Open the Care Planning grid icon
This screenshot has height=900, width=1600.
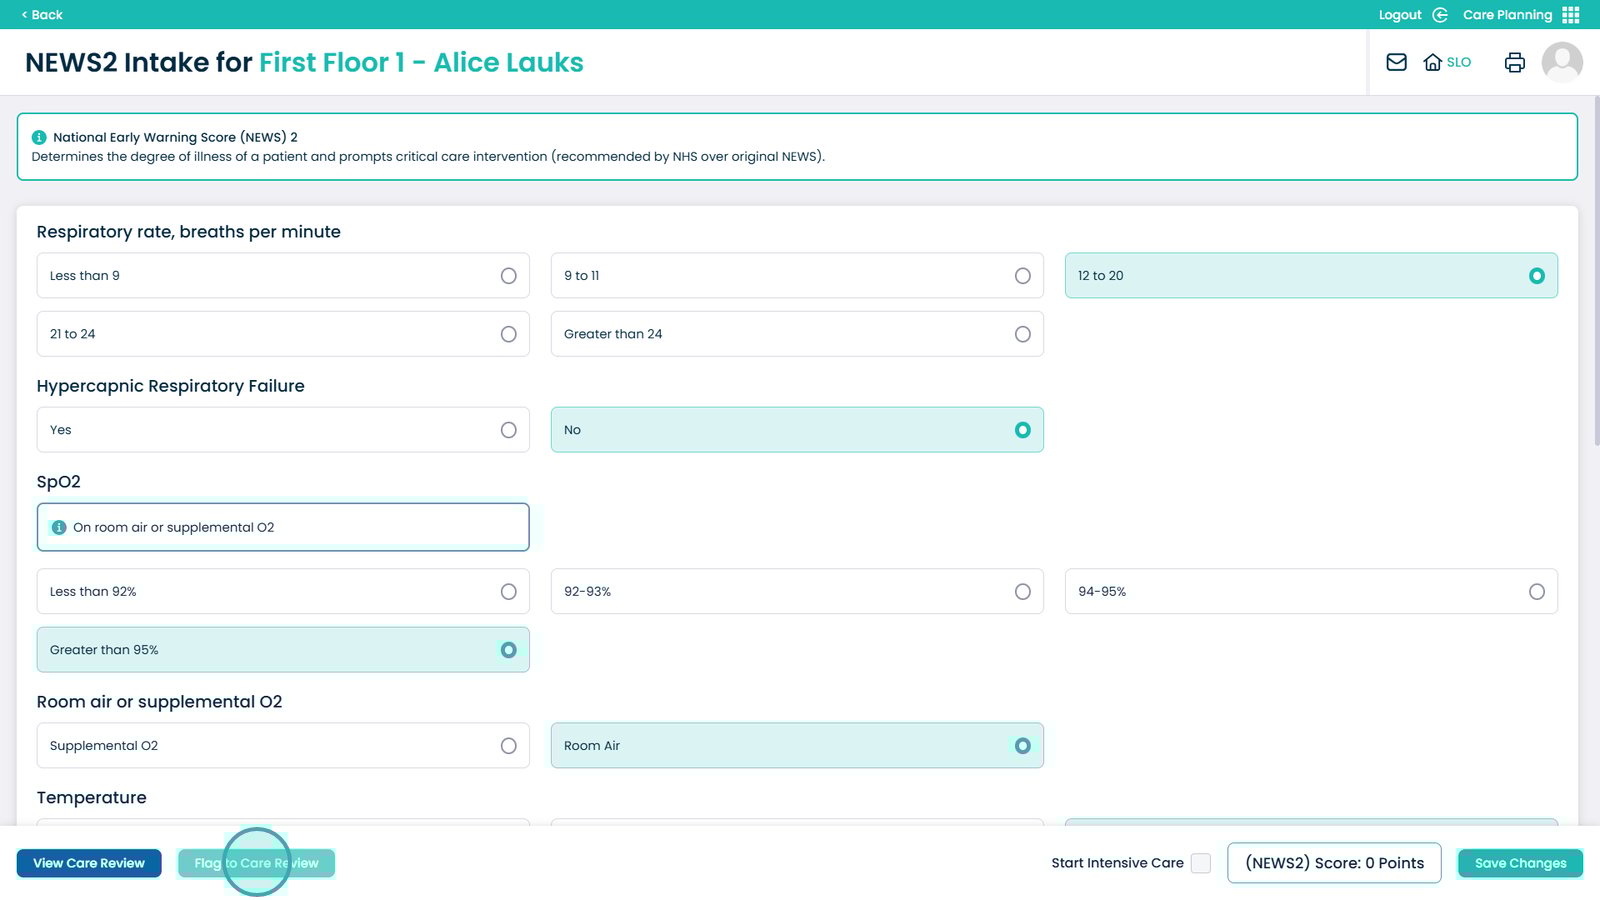point(1571,15)
